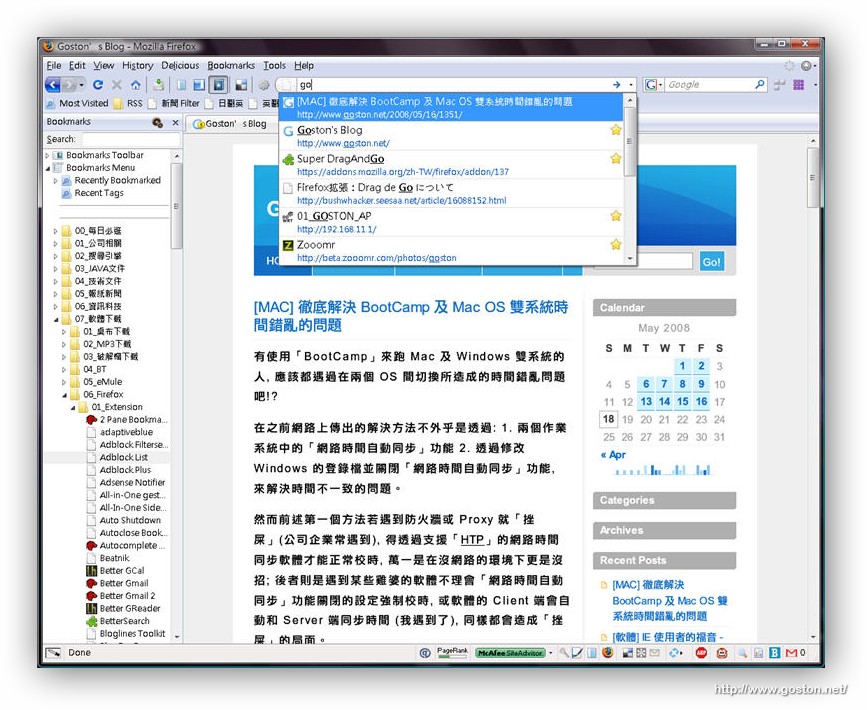Click the Go! search button on blog

pyautogui.click(x=711, y=262)
